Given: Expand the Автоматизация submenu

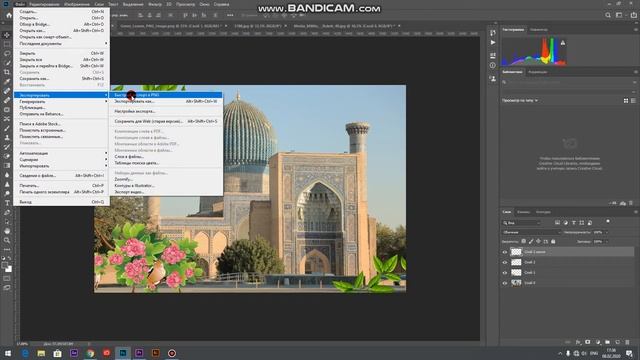Looking at the screenshot, I should [61, 153].
